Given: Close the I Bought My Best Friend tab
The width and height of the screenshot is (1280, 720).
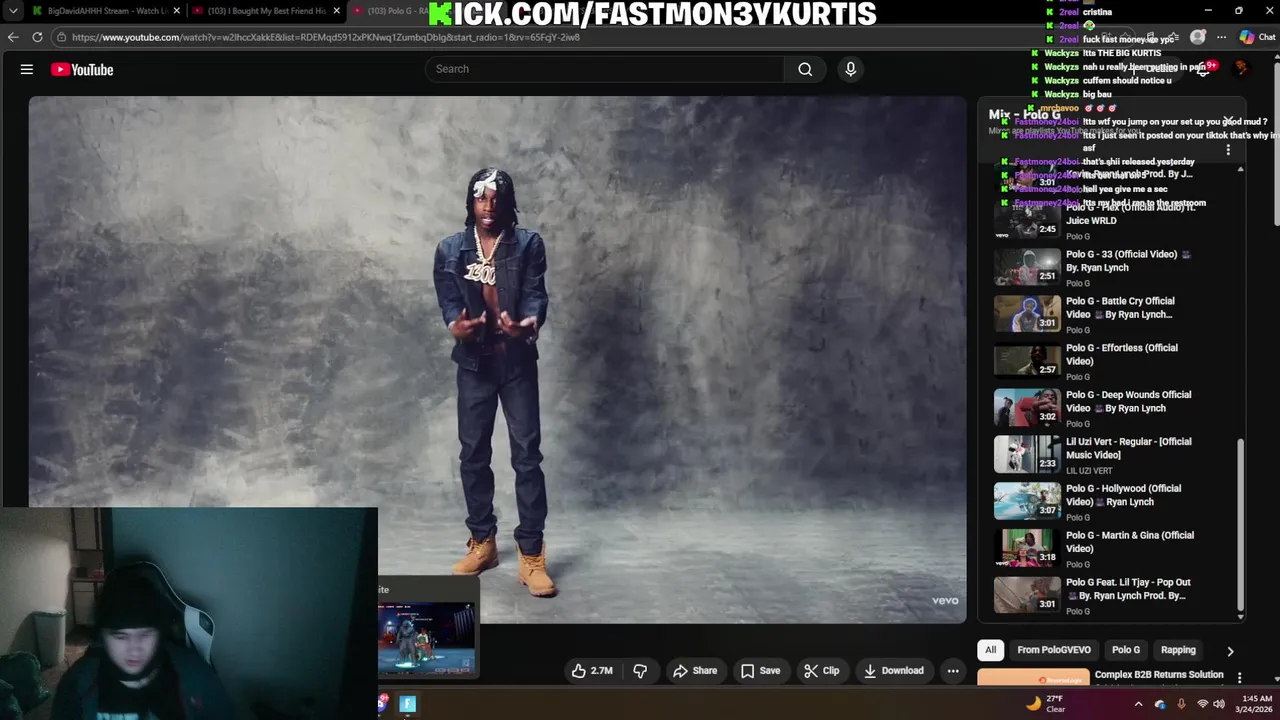Looking at the screenshot, I should 337,11.
